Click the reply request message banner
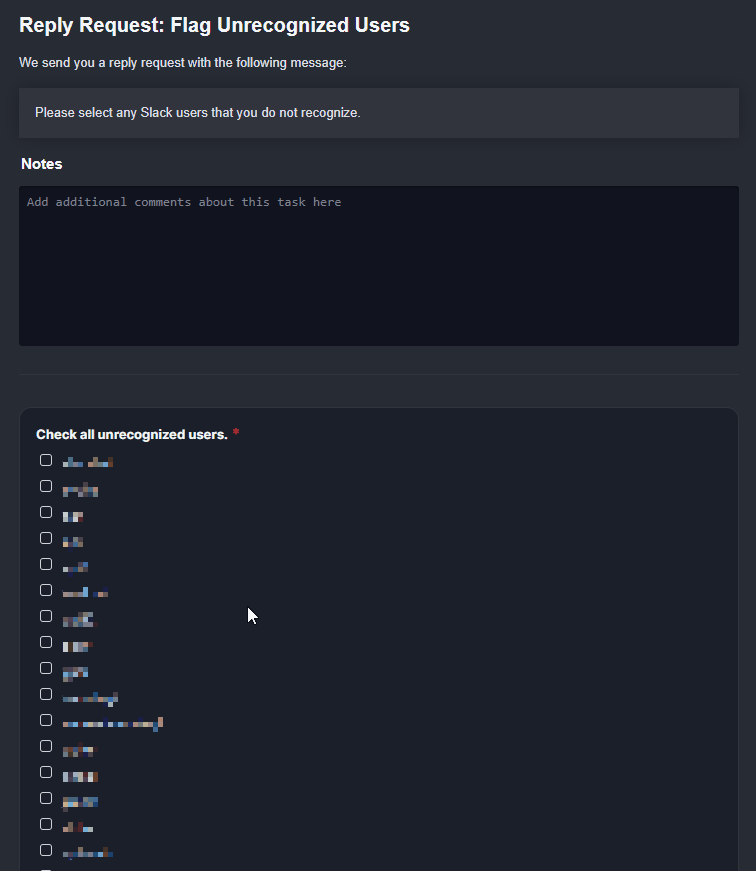 pos(378,112)
